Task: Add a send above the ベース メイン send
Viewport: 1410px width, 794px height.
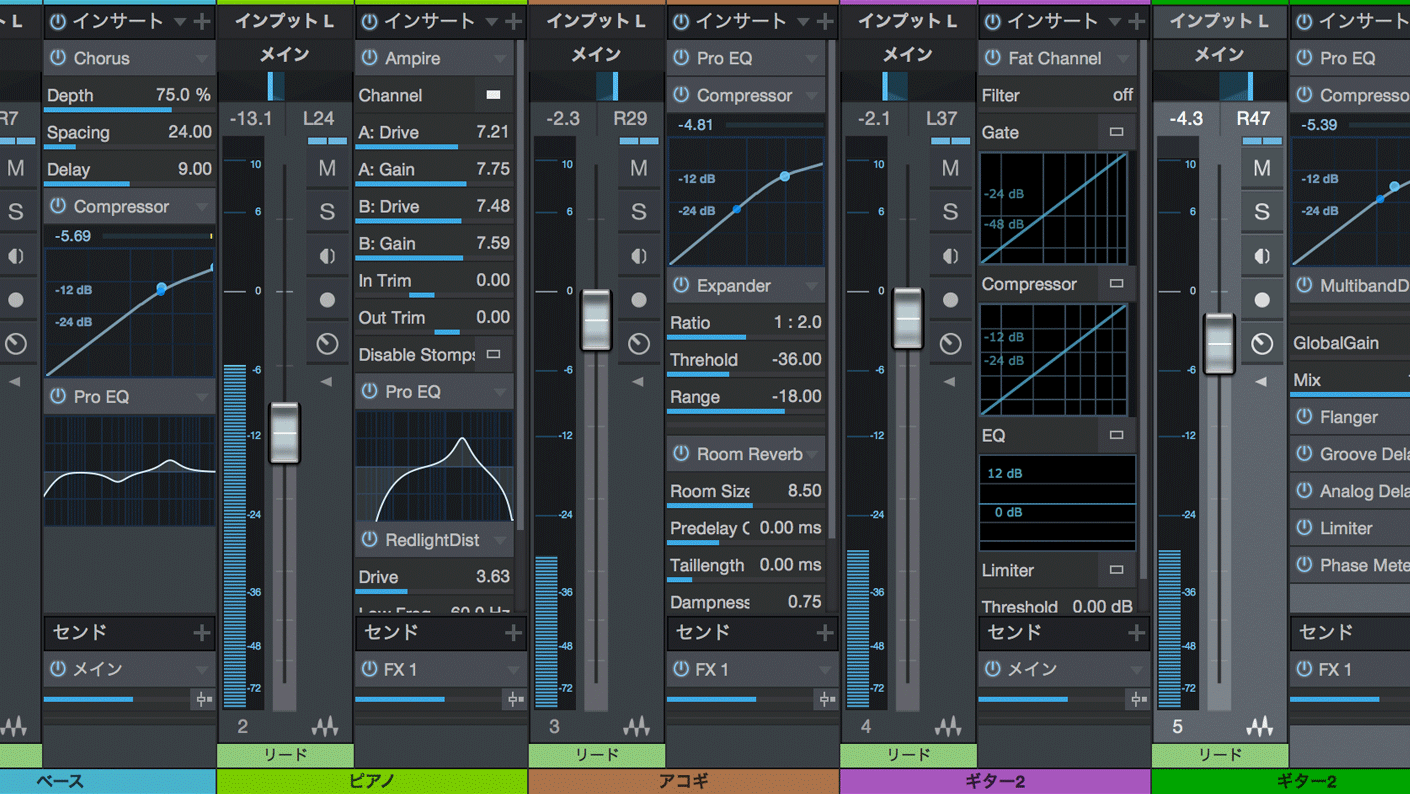Action: [x=202, y=632]
